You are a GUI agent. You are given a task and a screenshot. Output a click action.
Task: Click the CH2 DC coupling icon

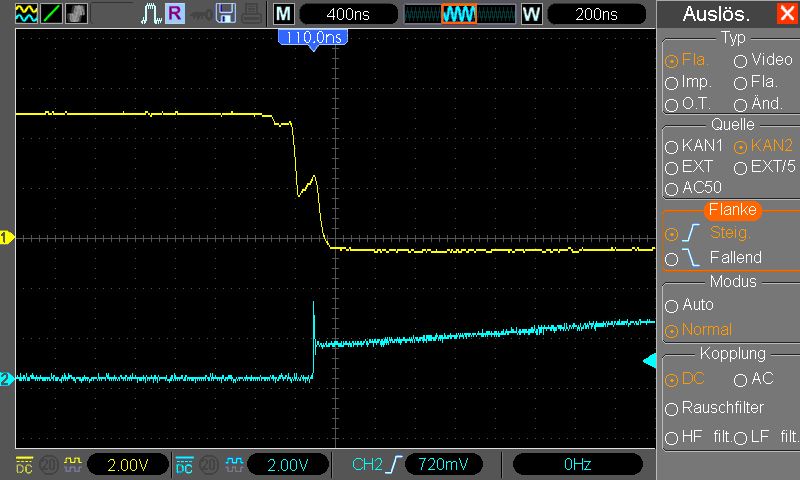pyautogui.click(x=184, y=465)
